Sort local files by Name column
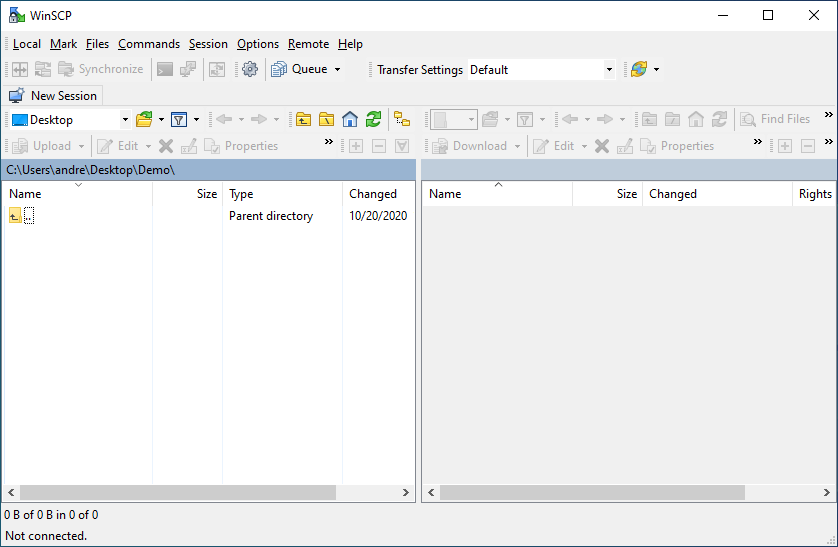This screenshot has width=838, height=547. [x=78, y=194]
